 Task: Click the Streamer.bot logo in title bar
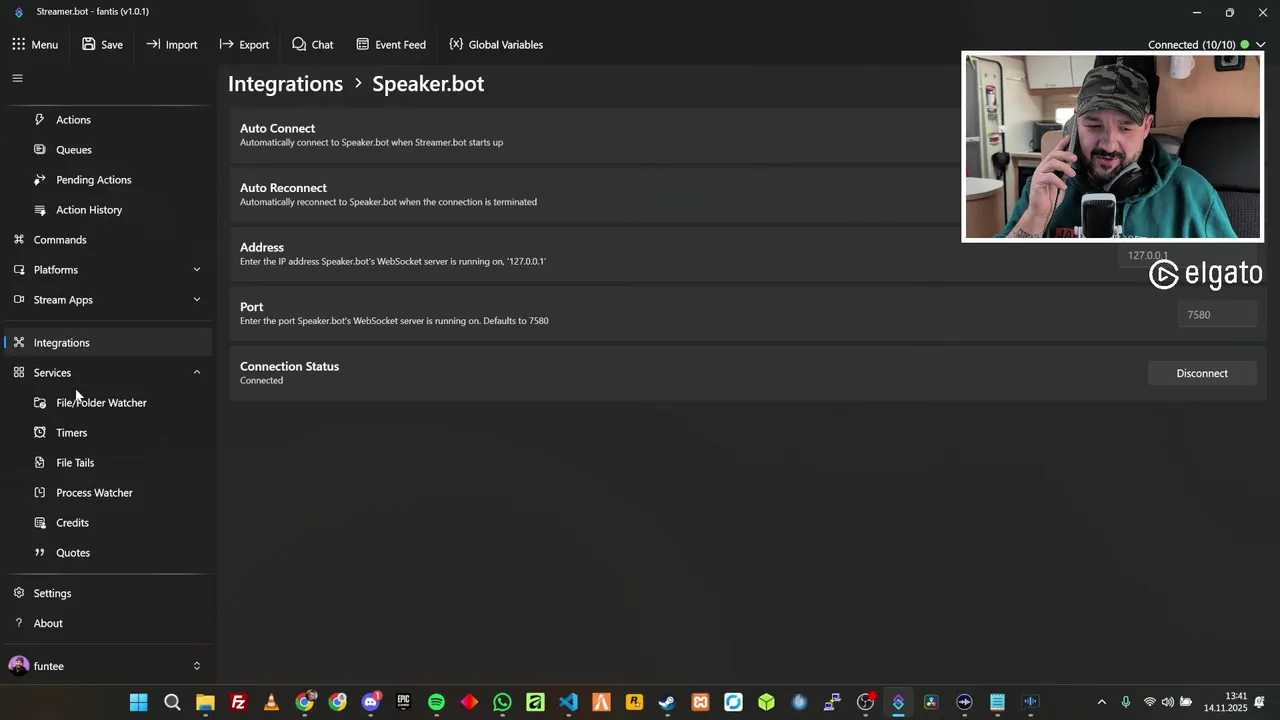(18, 12)
